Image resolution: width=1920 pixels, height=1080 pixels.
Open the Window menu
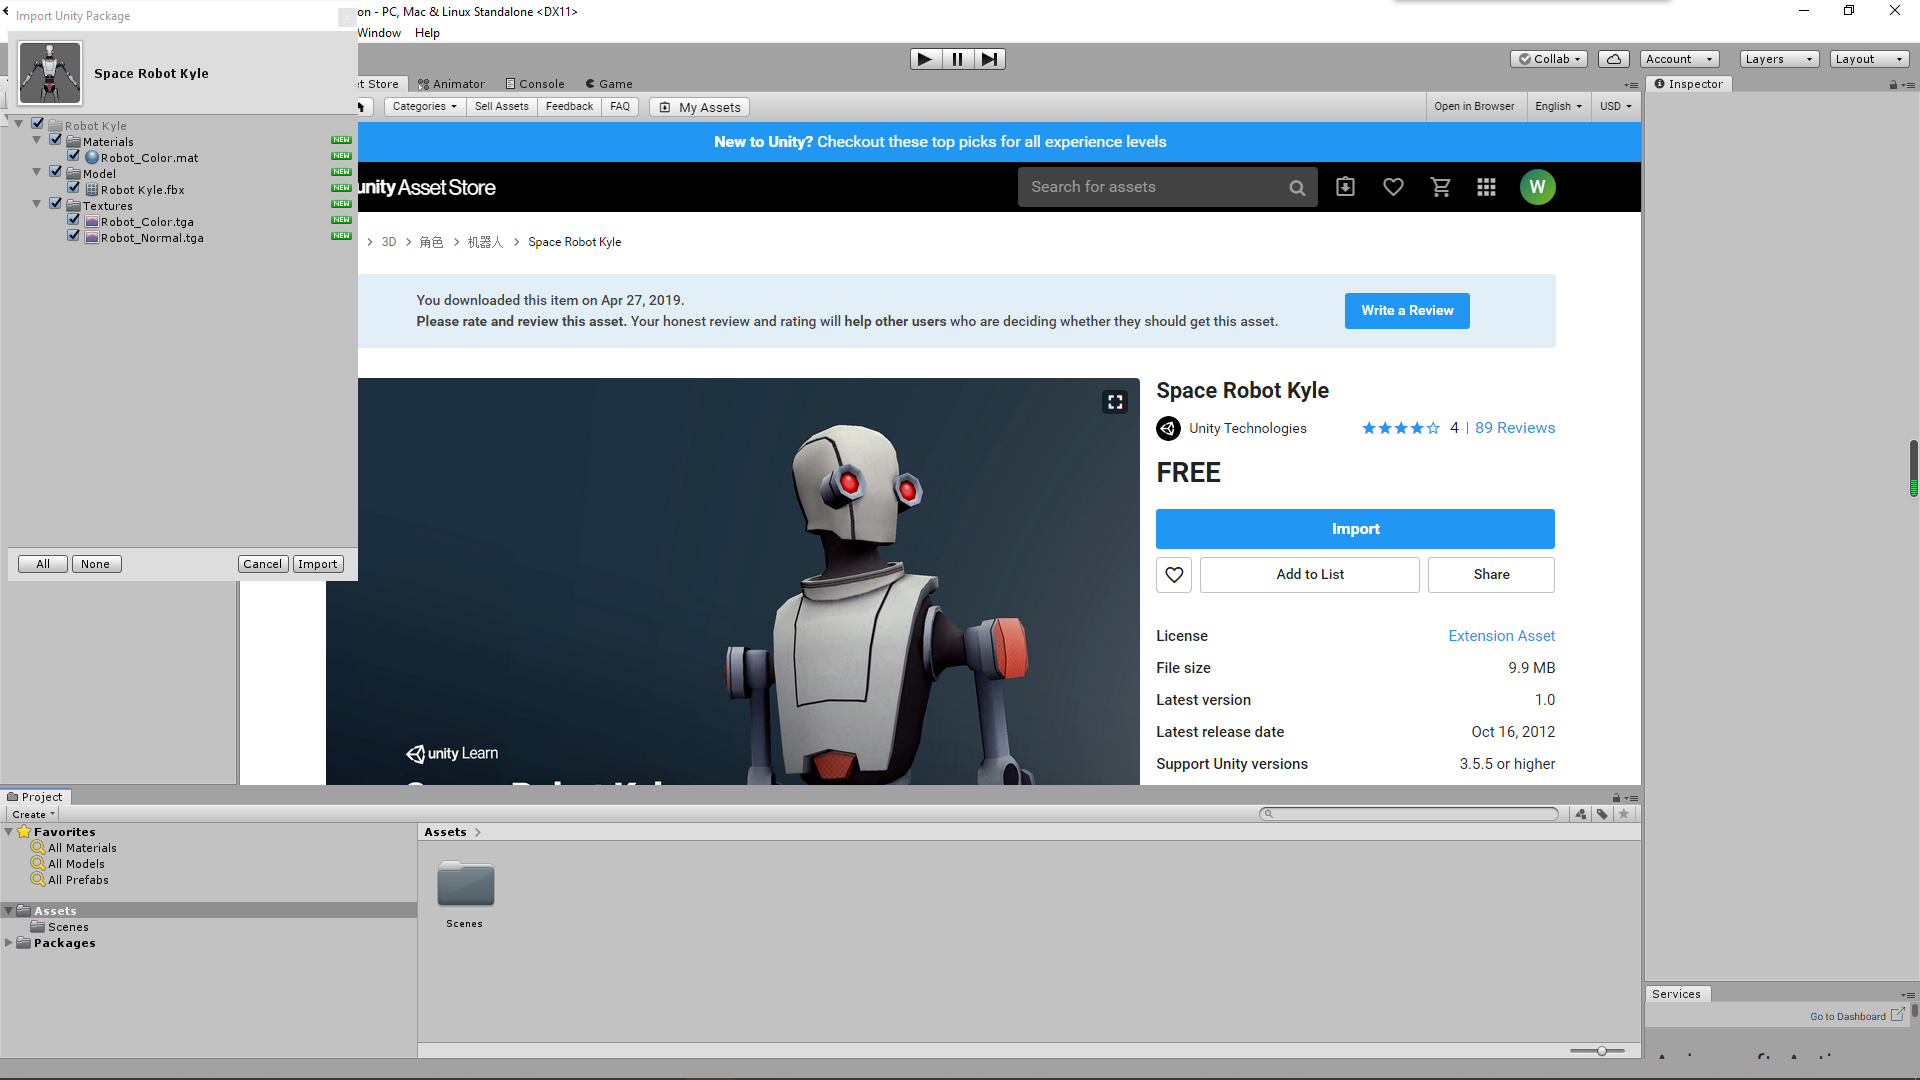click(x=379, y=33)
